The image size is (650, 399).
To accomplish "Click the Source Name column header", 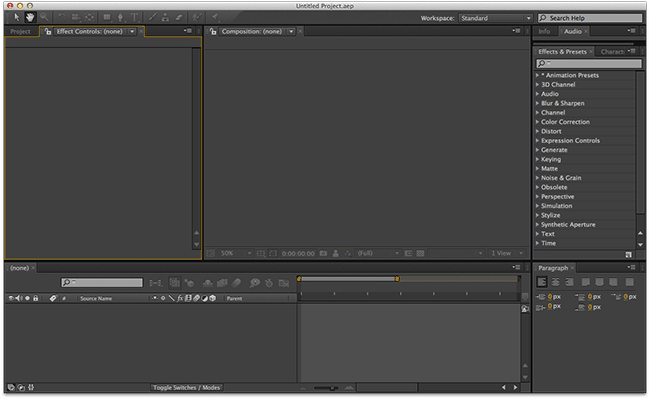I will click(x=96, y=298).
